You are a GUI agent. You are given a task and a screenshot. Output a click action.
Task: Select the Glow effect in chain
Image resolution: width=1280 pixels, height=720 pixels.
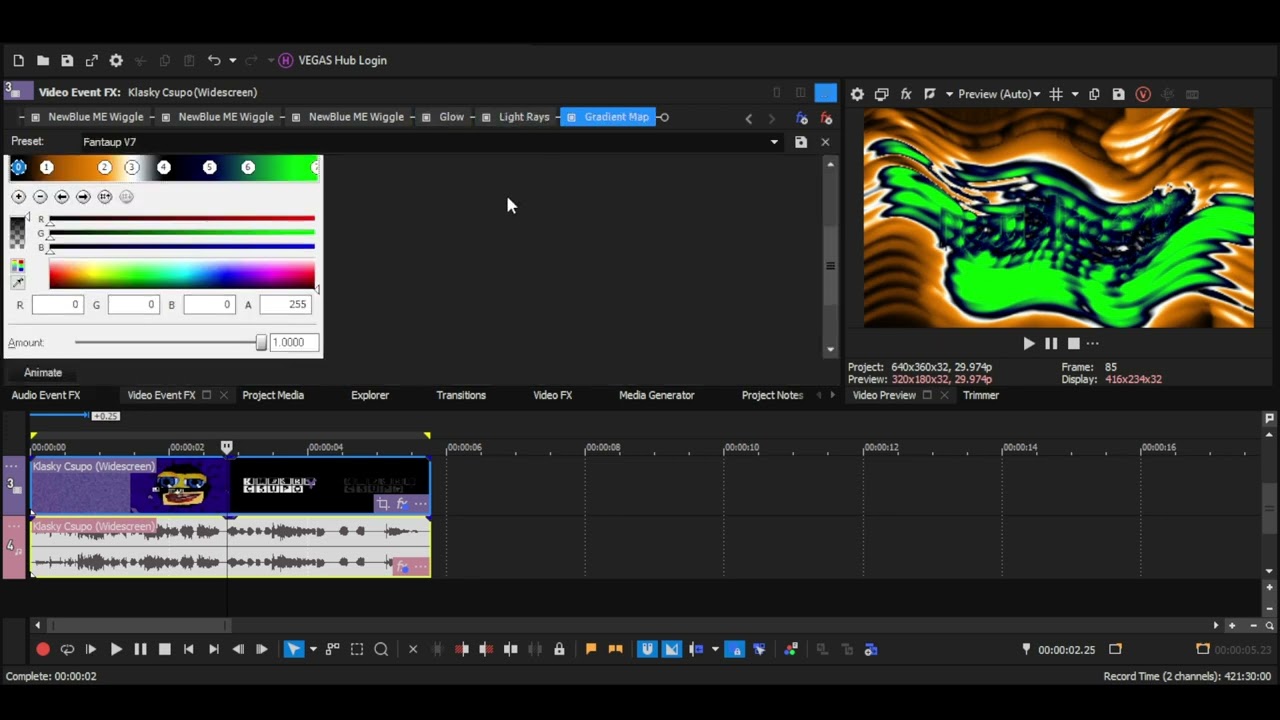[452, 117]
